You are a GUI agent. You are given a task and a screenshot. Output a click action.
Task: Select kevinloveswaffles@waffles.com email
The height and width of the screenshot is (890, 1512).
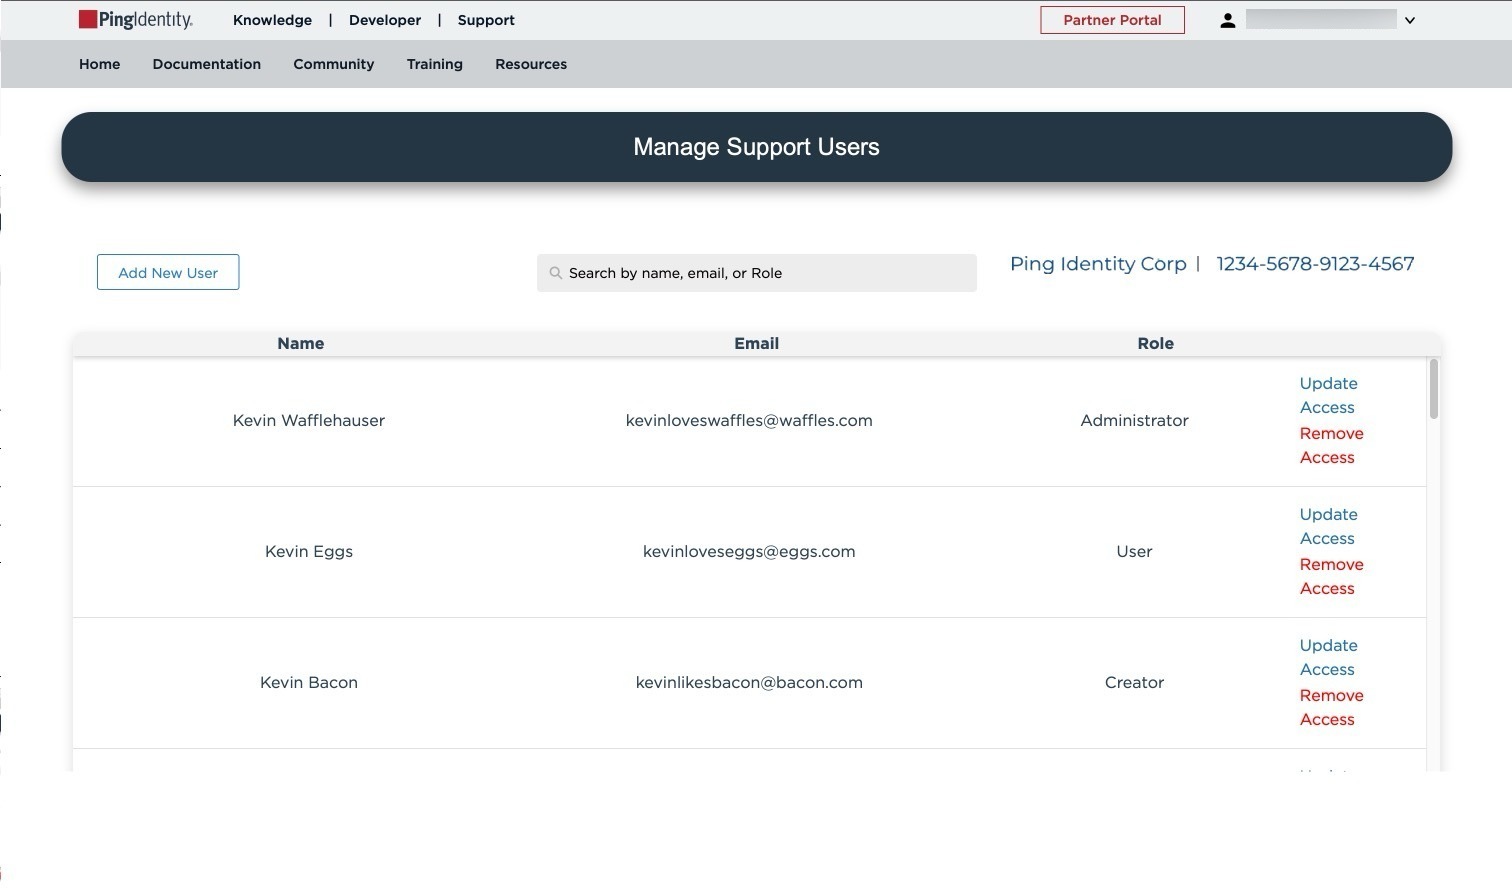point(749,420)
